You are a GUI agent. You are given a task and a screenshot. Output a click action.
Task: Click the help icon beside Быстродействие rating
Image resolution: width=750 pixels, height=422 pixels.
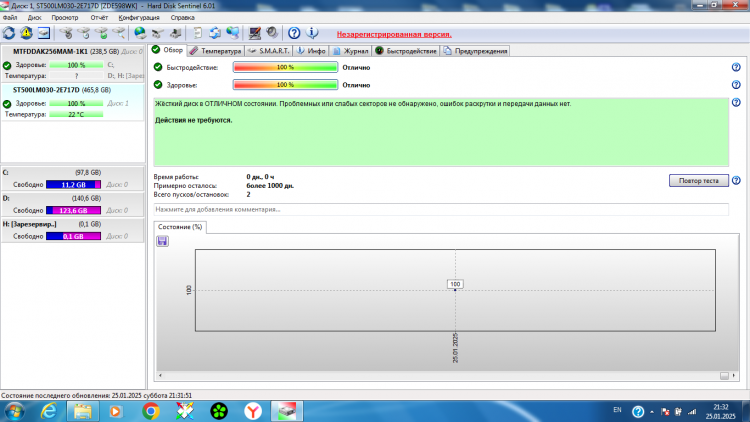[736, 67]
